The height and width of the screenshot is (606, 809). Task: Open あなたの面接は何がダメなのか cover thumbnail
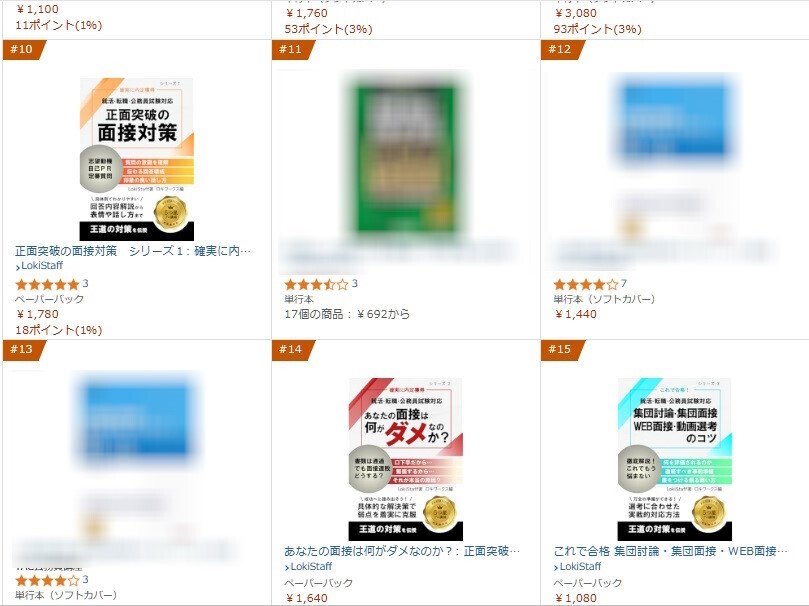pos(406,459)
